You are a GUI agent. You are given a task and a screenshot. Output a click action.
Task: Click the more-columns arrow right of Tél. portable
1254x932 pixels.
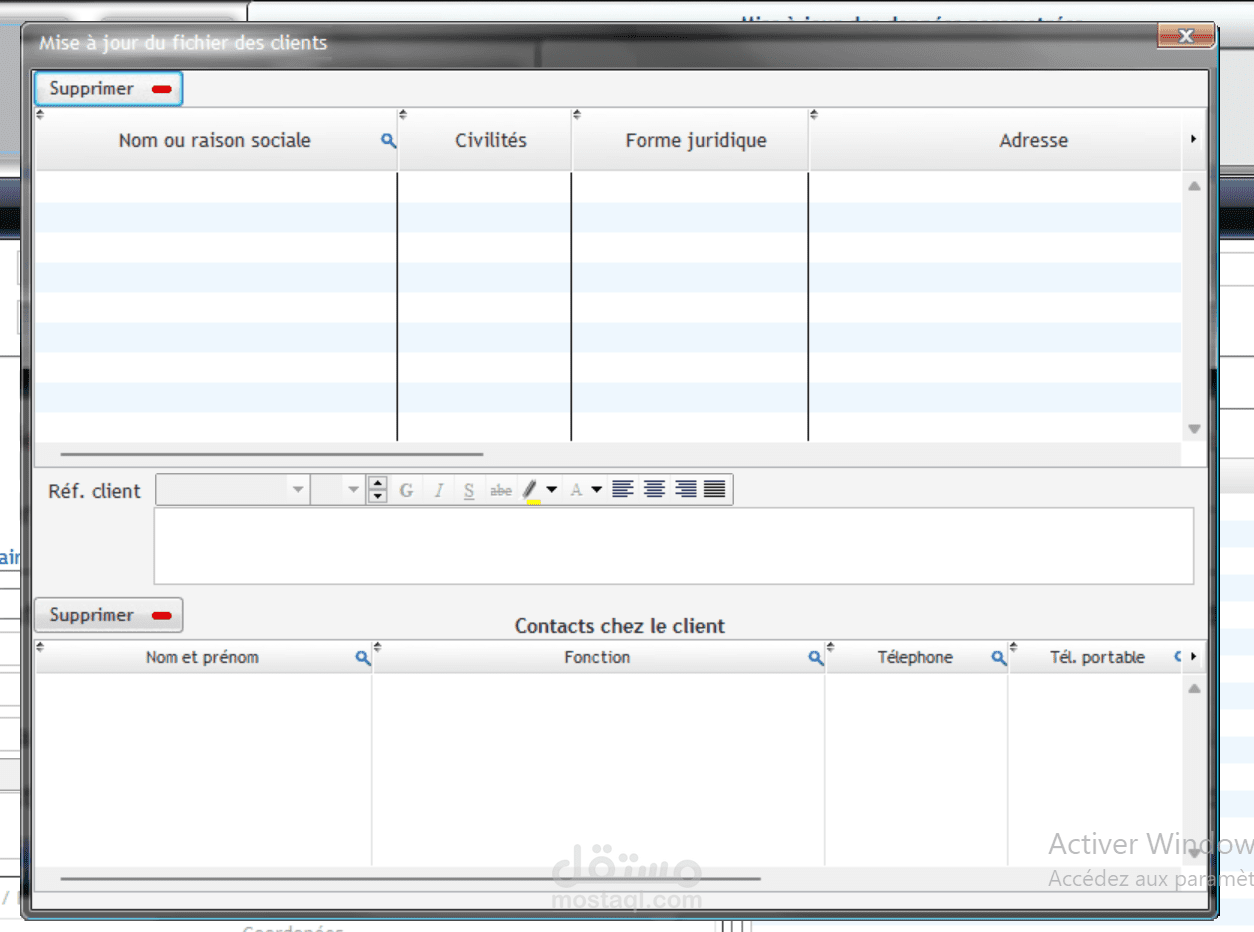point(1194,658)
